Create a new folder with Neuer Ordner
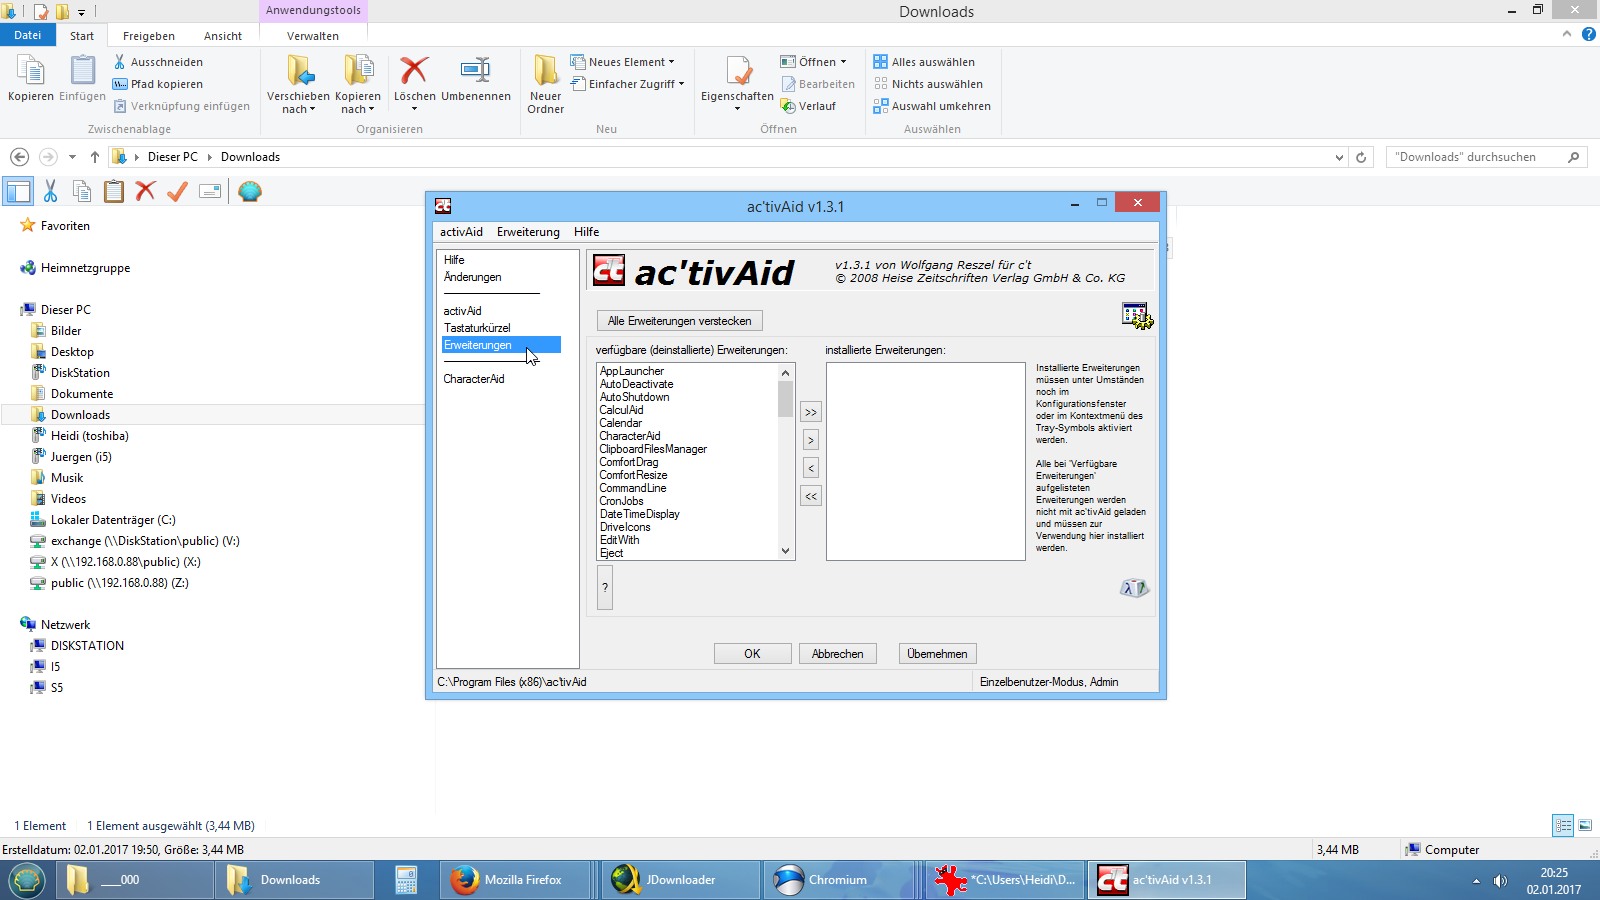Viewport: 1600px width, 900px height. click(x=546, y=85)
